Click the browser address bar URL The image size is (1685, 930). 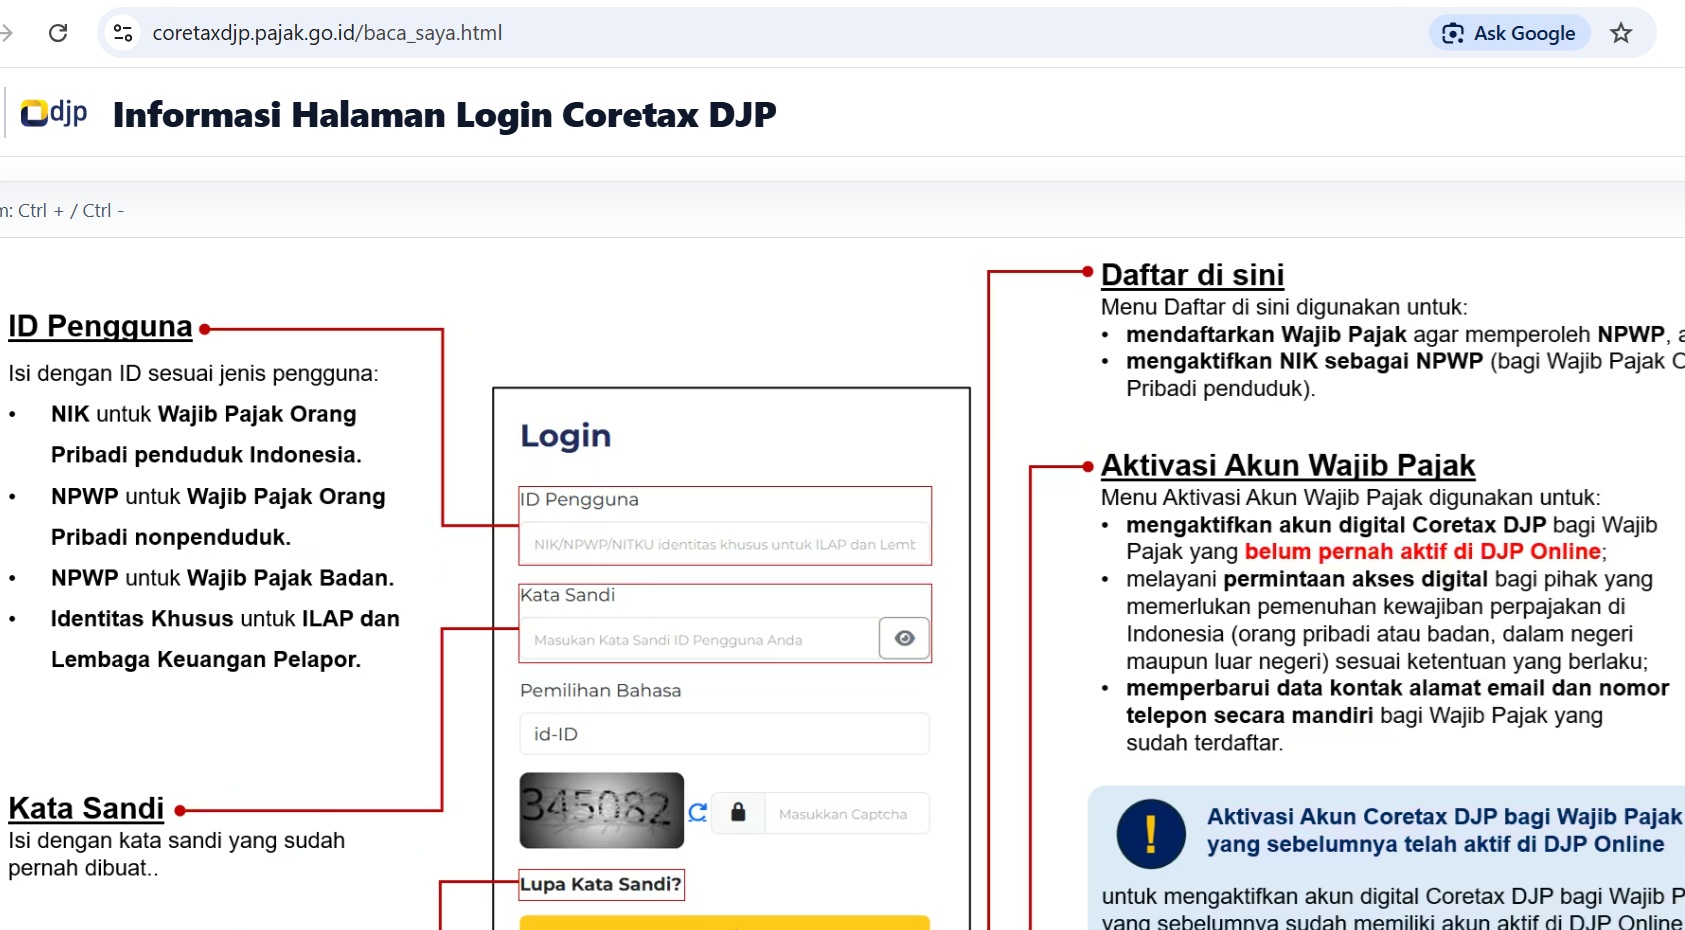point(327,33)
